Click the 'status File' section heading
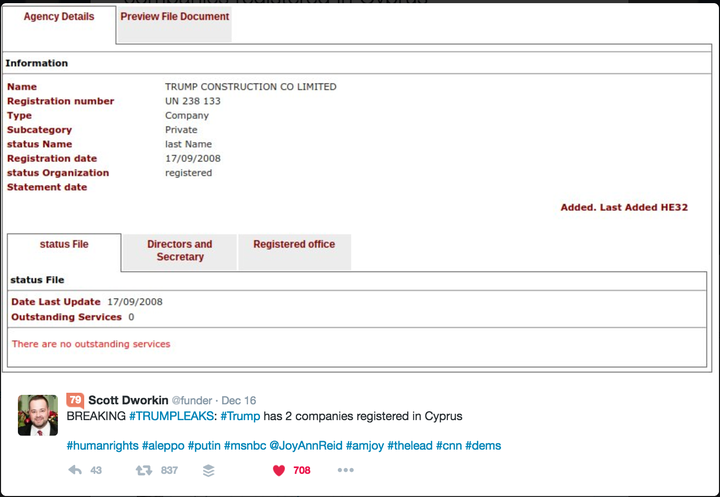720x497 pixels. coord(37,280)
